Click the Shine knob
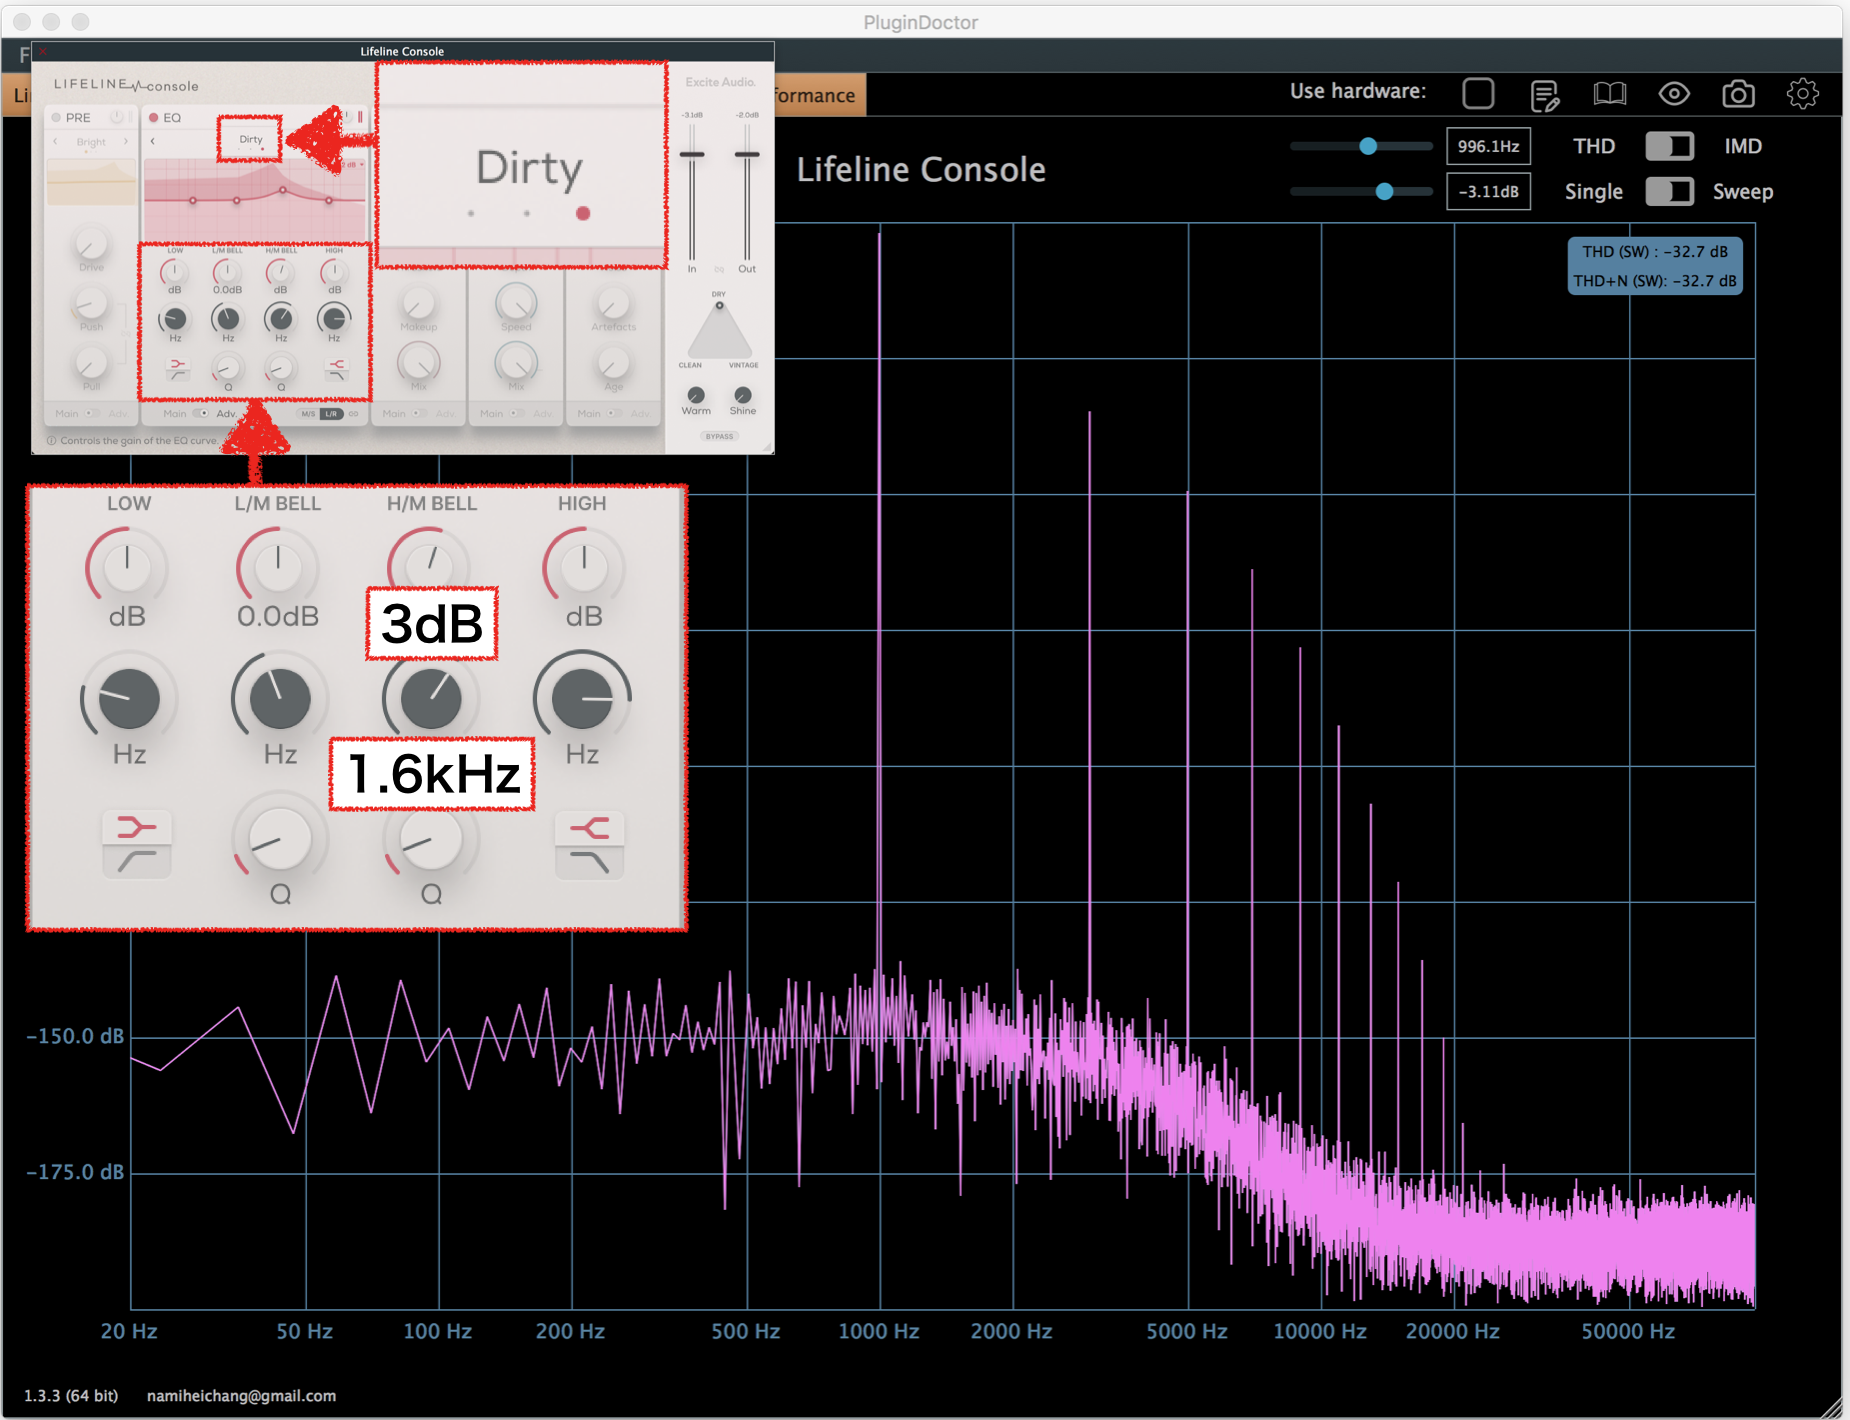The image size is (1850, 1420). (743, 395)
